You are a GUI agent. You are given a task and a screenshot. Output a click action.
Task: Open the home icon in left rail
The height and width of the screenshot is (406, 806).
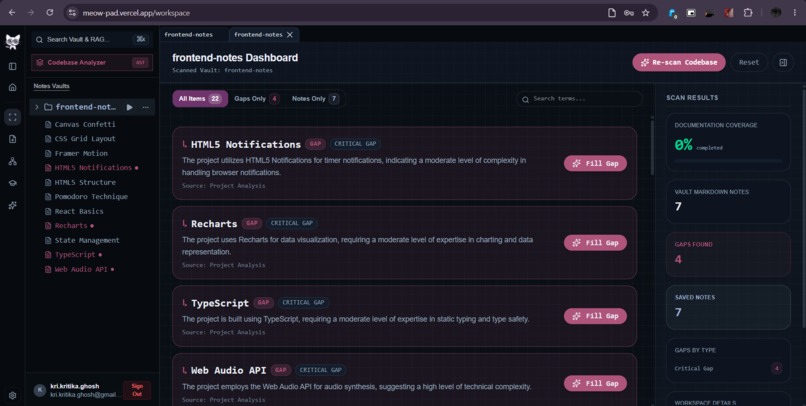(x=13, y=87)
